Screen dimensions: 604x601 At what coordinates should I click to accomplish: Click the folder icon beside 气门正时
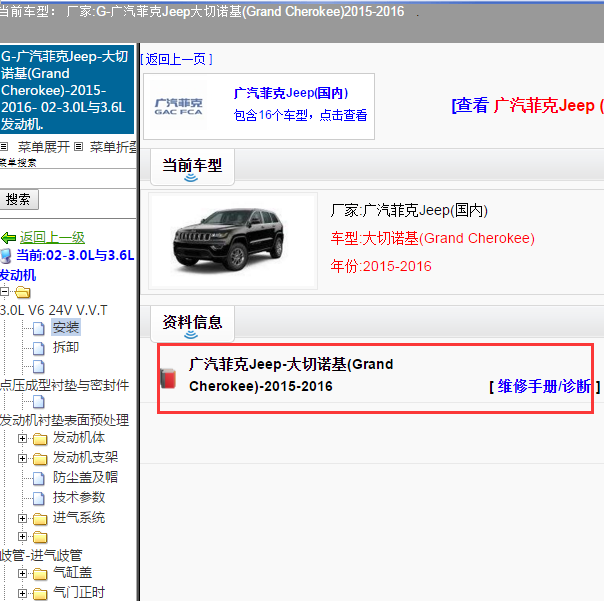point(40,594)
